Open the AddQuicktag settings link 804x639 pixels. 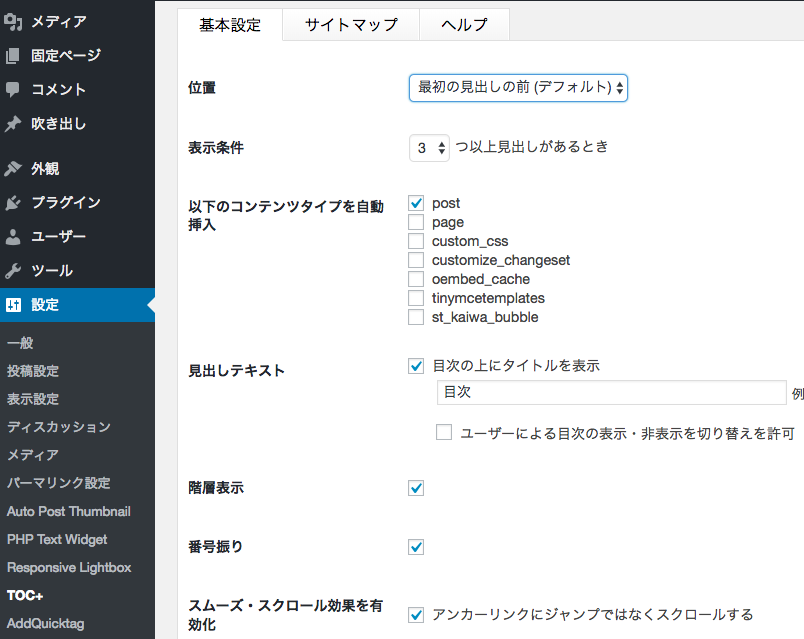[x=46, y=624]
